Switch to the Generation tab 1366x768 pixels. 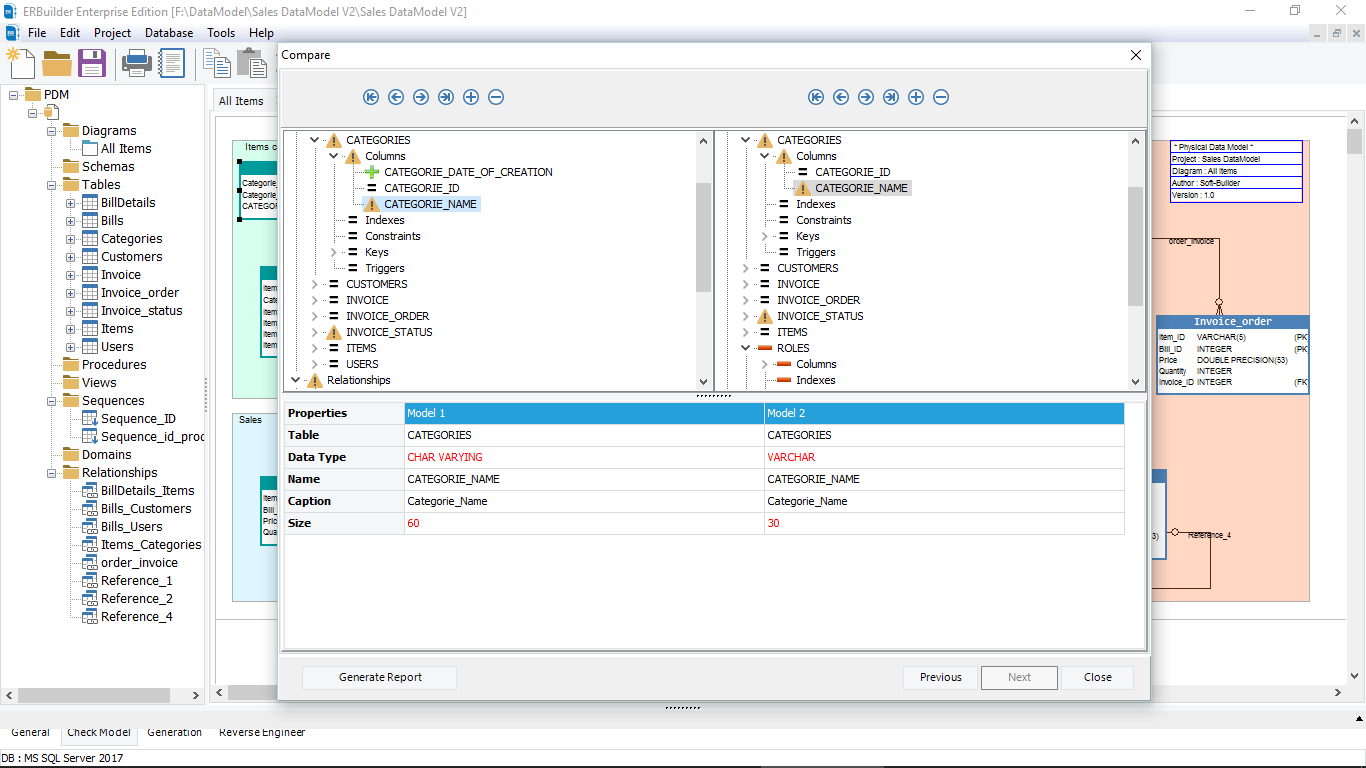(174, 732)
